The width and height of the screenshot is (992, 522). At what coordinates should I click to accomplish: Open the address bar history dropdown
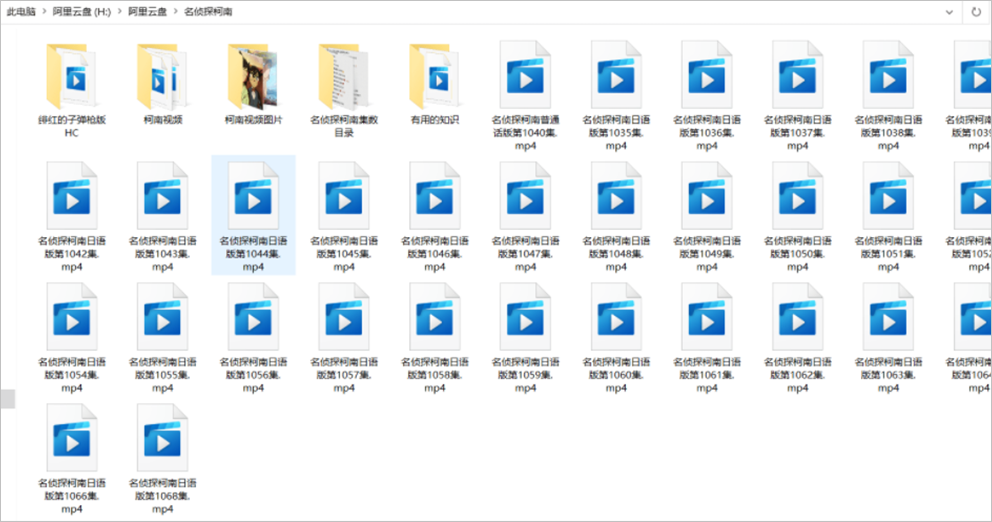tap(949, 12)
